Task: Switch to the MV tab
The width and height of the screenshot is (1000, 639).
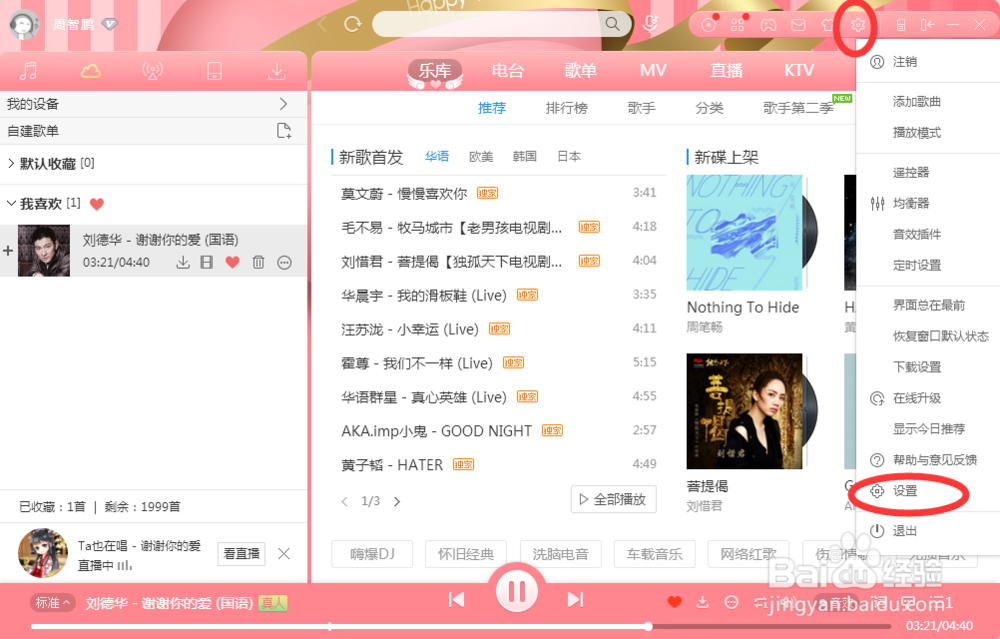Action: (x=653, y=70)
